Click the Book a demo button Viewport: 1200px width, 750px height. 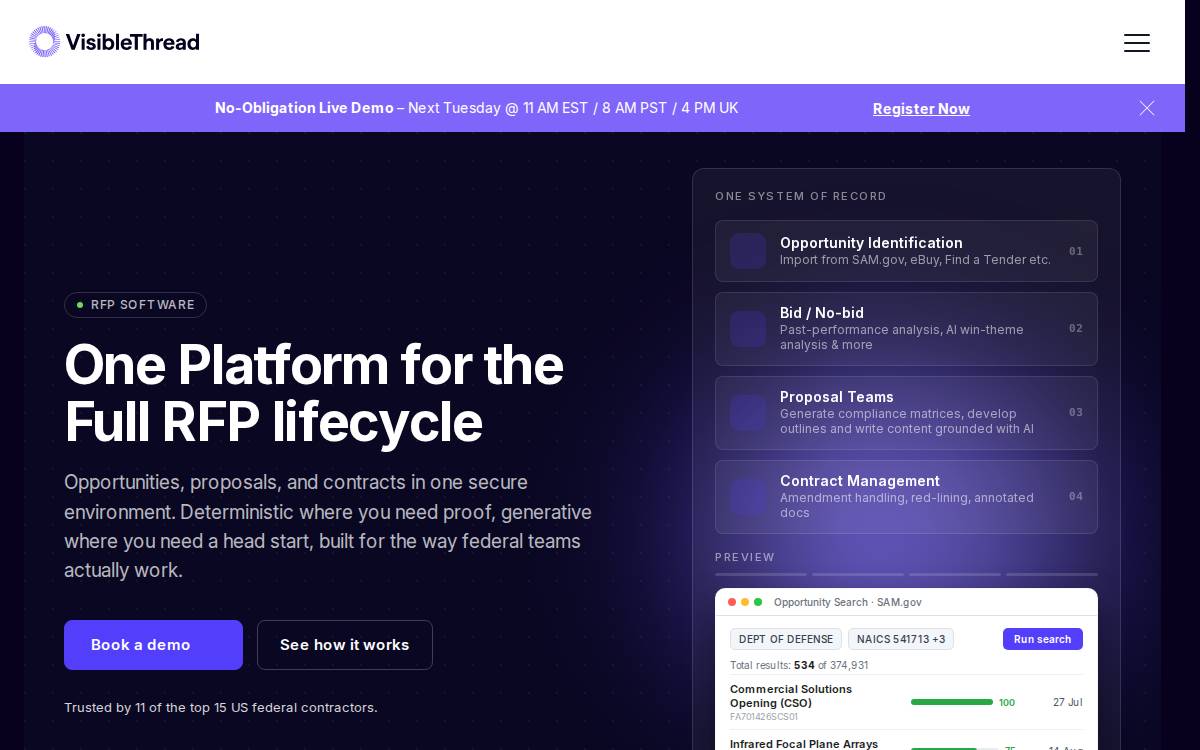point(153,645)
